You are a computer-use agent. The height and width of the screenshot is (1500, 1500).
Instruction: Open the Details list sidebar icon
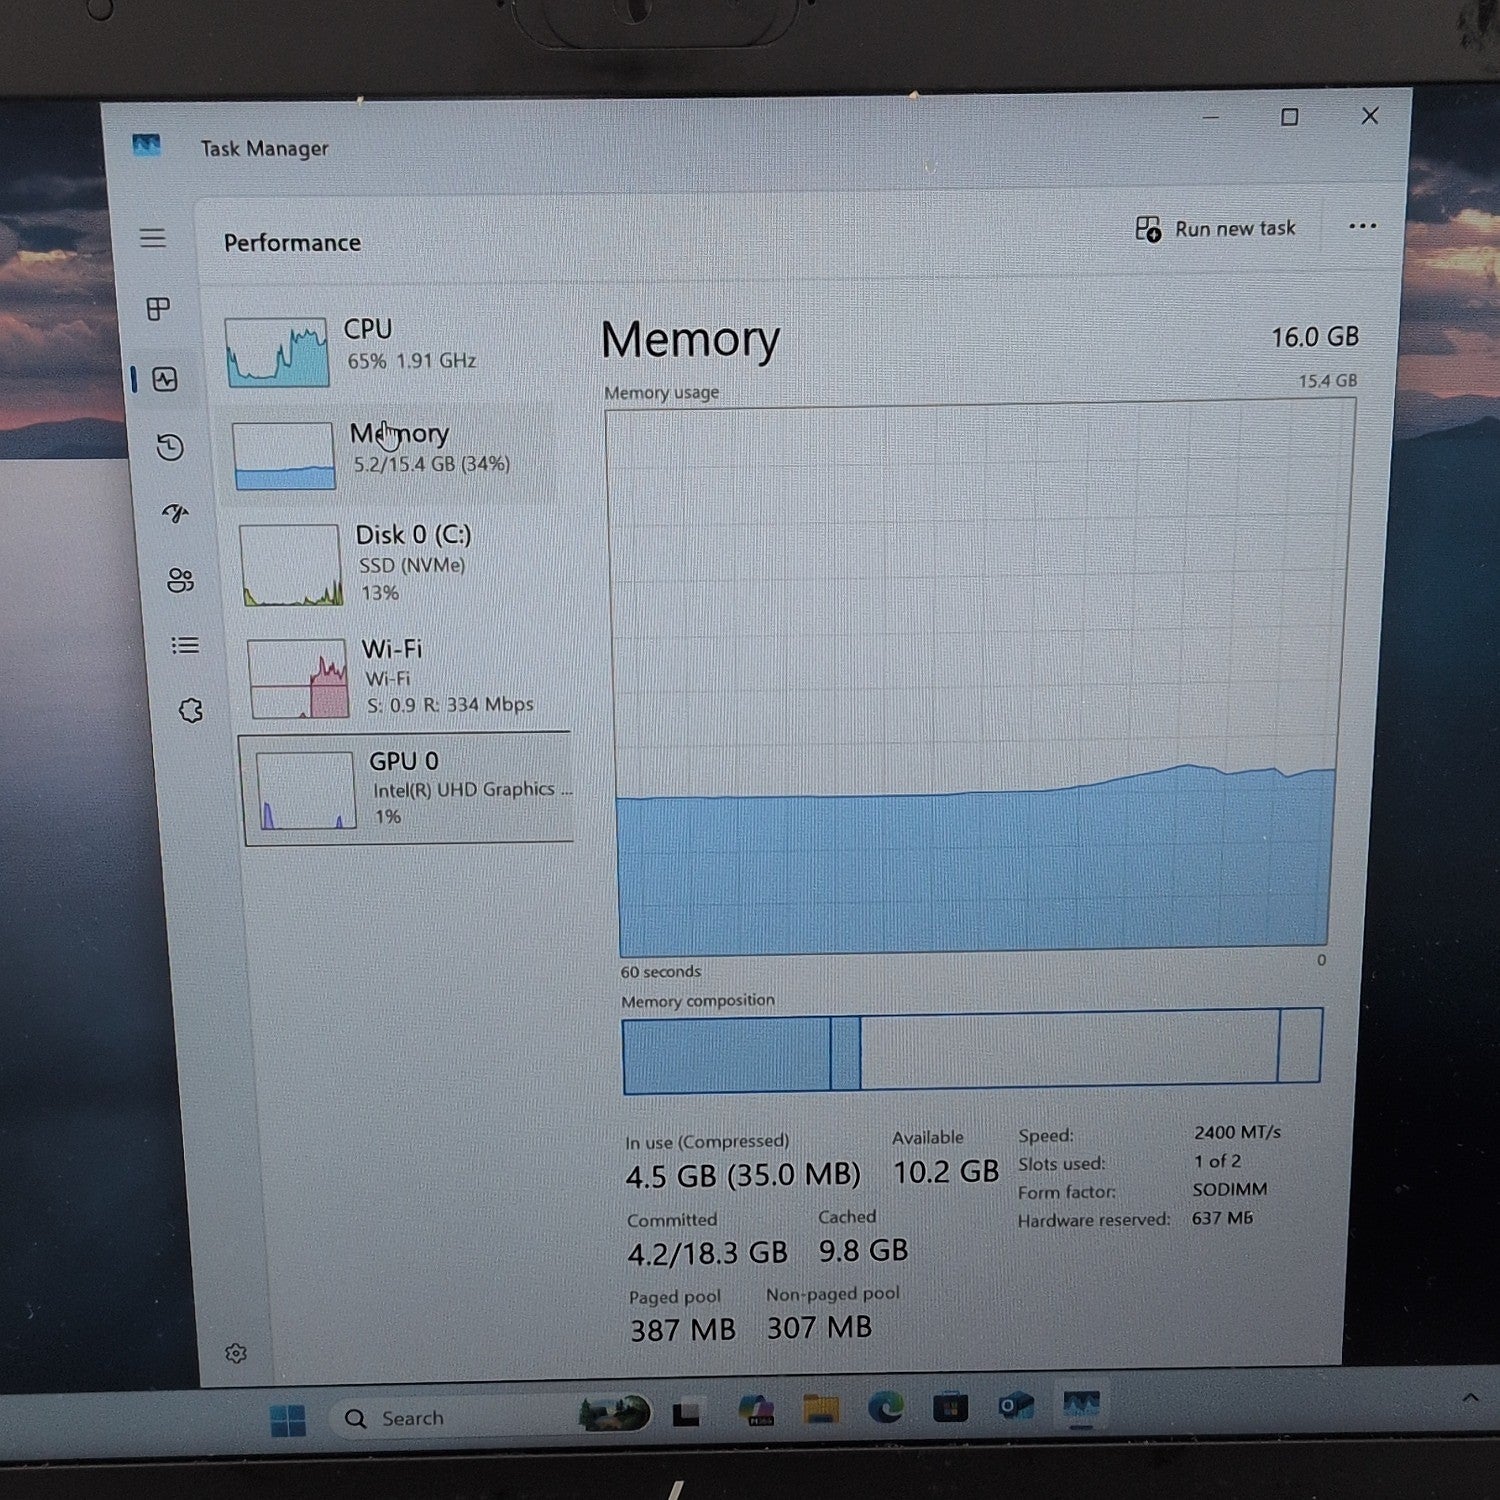pos(185,645)
